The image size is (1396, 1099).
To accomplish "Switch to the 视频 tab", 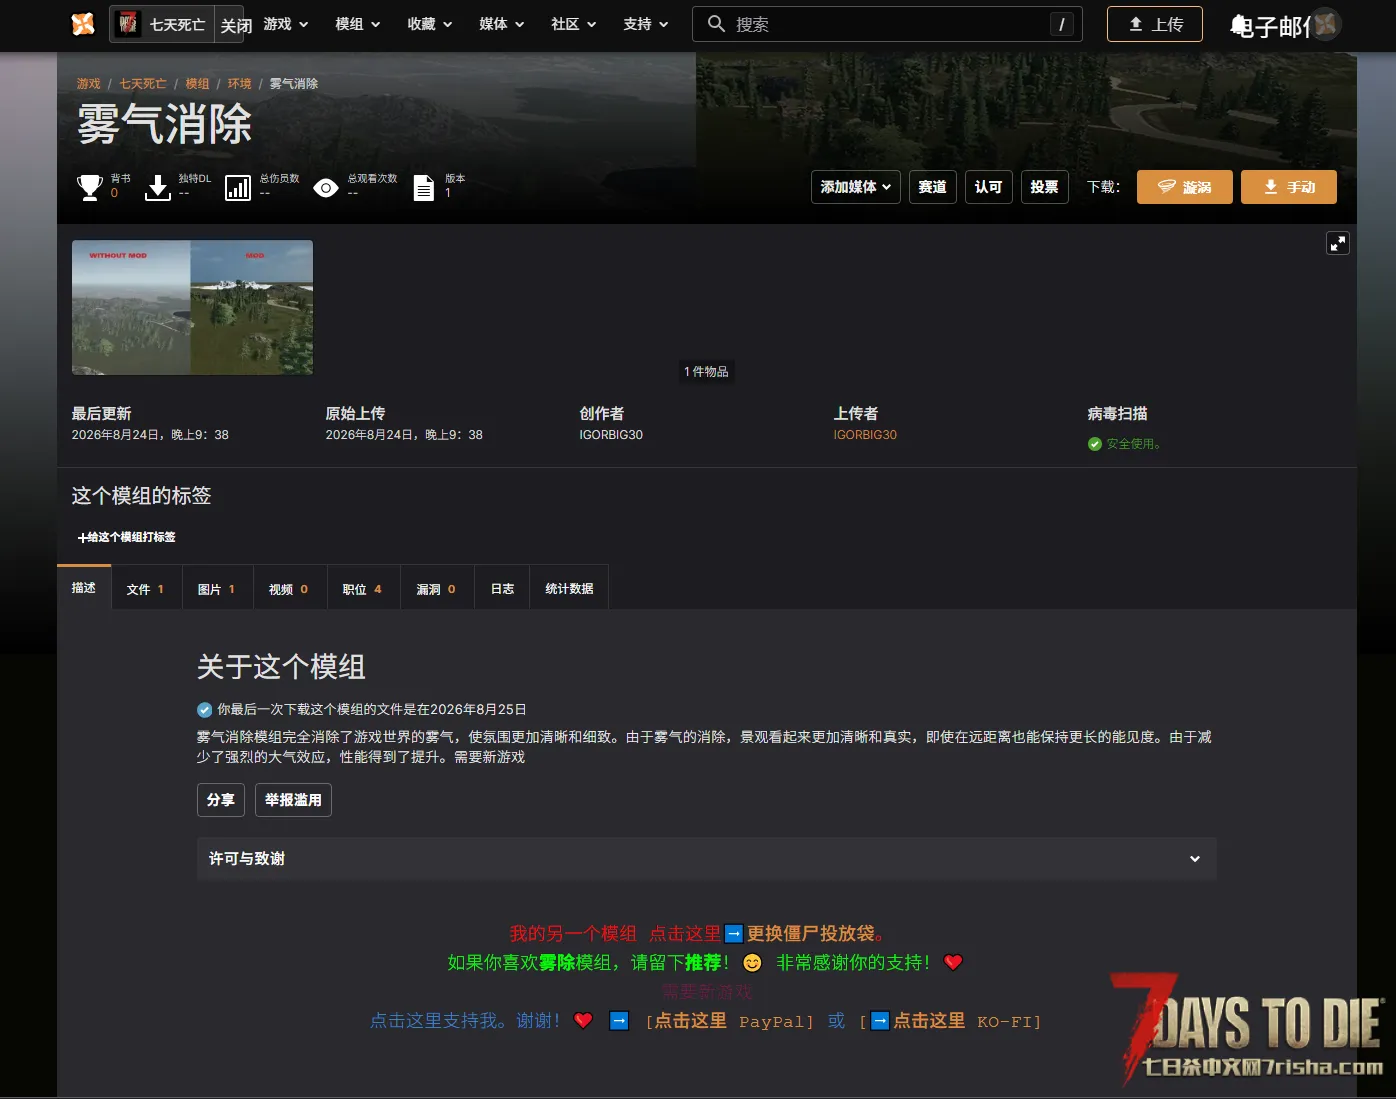I will (289, 589).
